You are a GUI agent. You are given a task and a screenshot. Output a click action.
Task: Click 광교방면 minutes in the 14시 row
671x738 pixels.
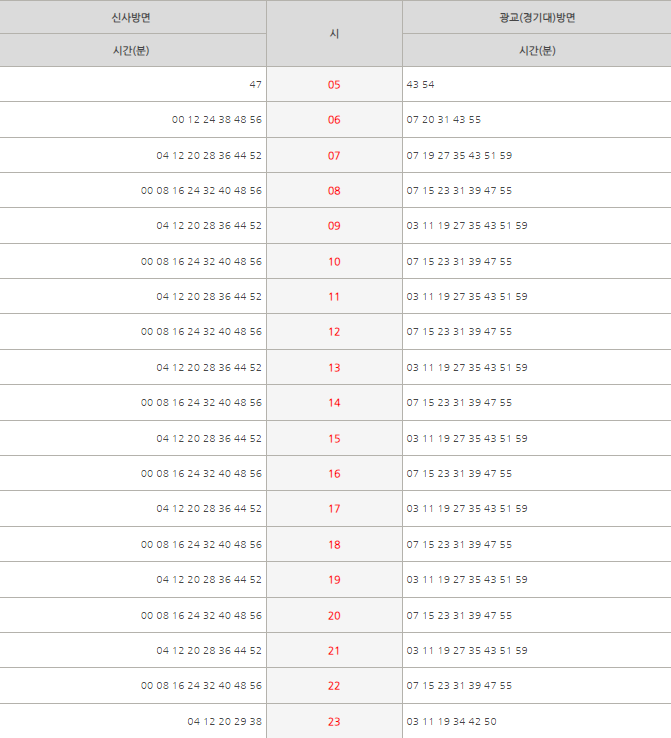pyautogui.click(x=459, y=402)
